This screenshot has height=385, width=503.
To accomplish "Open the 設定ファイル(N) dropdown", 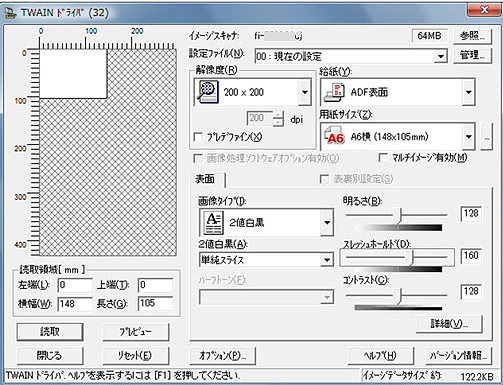I will tap(440, 56).
